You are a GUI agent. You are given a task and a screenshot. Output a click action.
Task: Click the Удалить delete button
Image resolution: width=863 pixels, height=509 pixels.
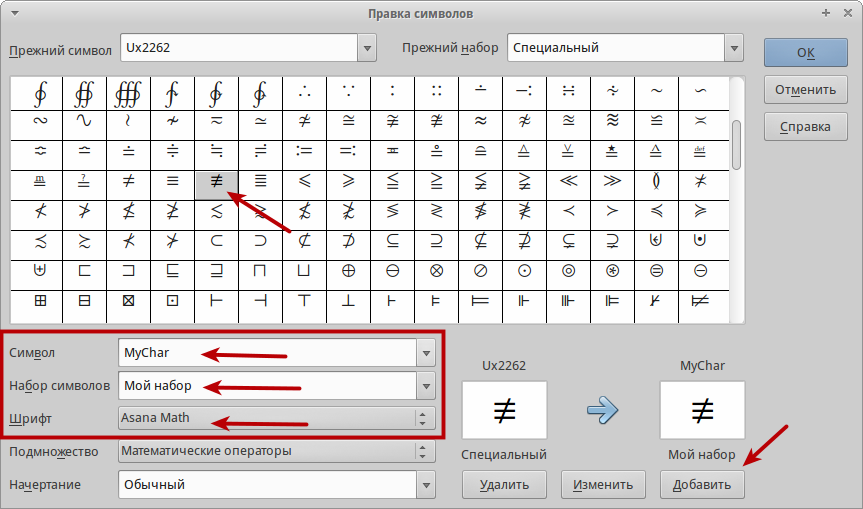click(x=504, y=485)
